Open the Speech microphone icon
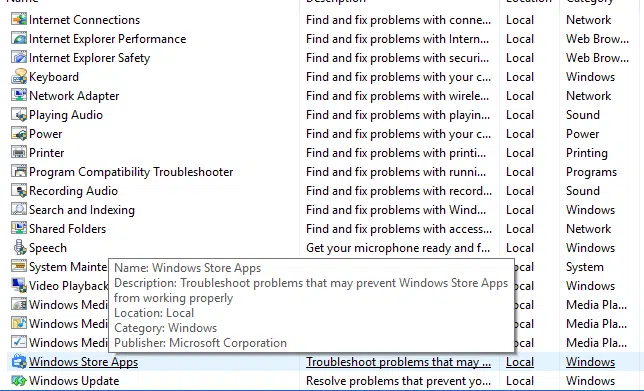 tap(19, 247)
